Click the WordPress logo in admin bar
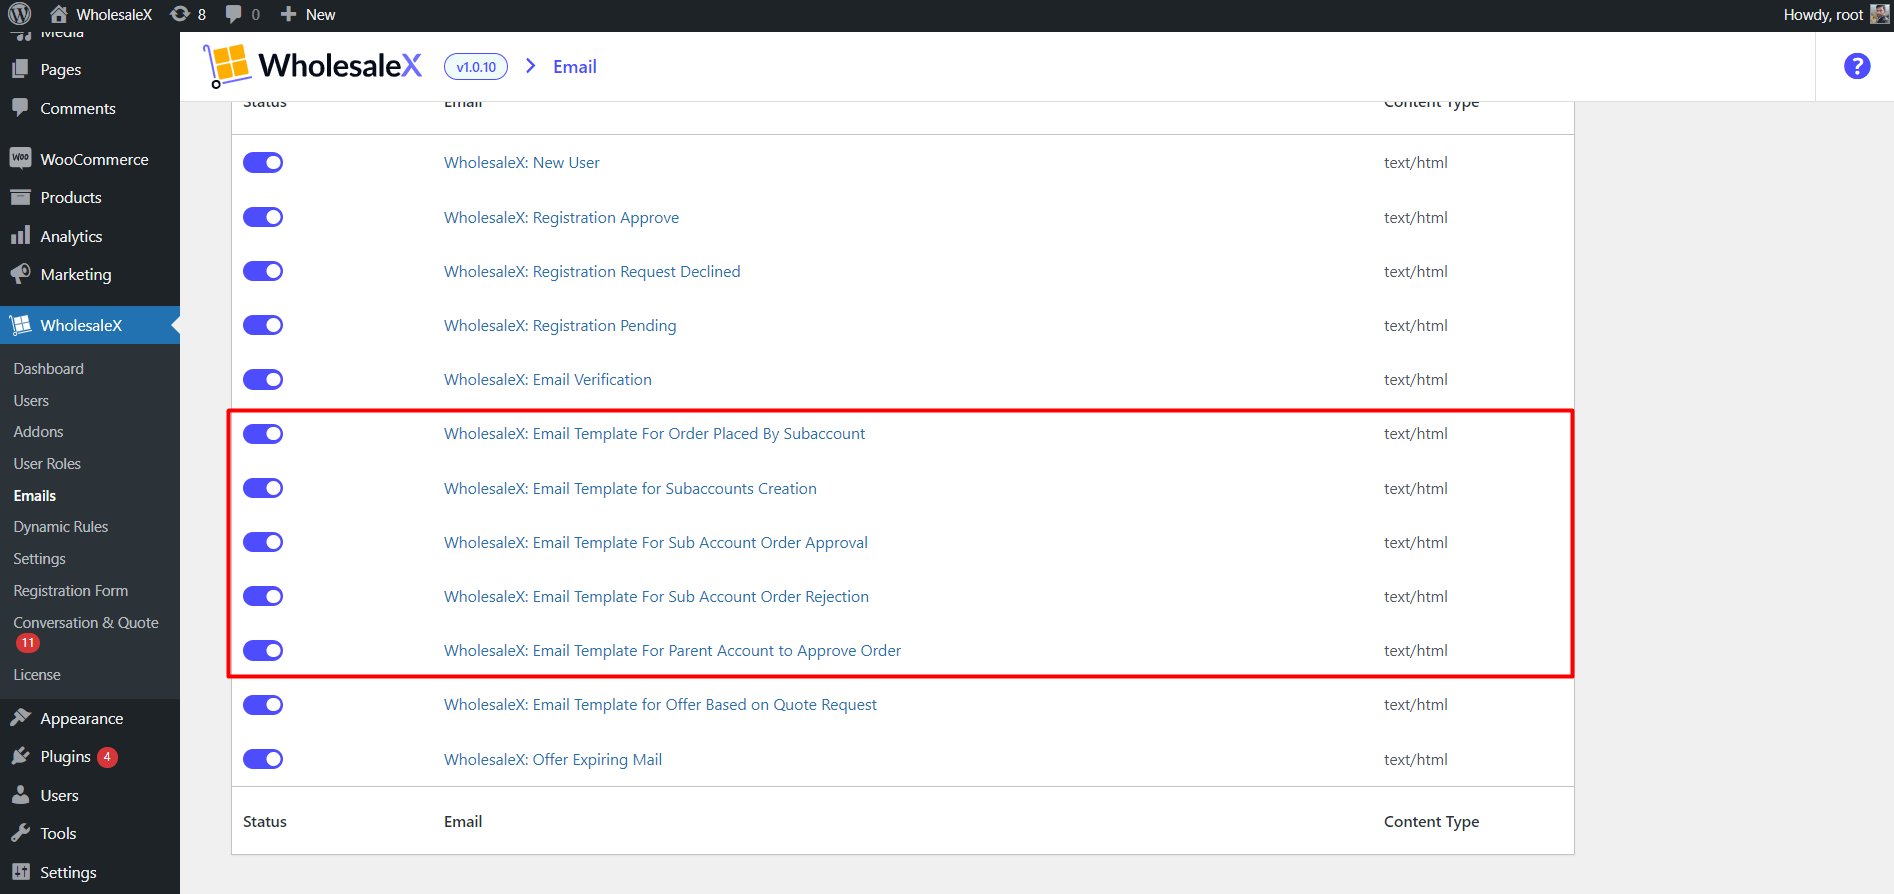The height and width of the screenshot is (894, 1894). tap(19, 14)
